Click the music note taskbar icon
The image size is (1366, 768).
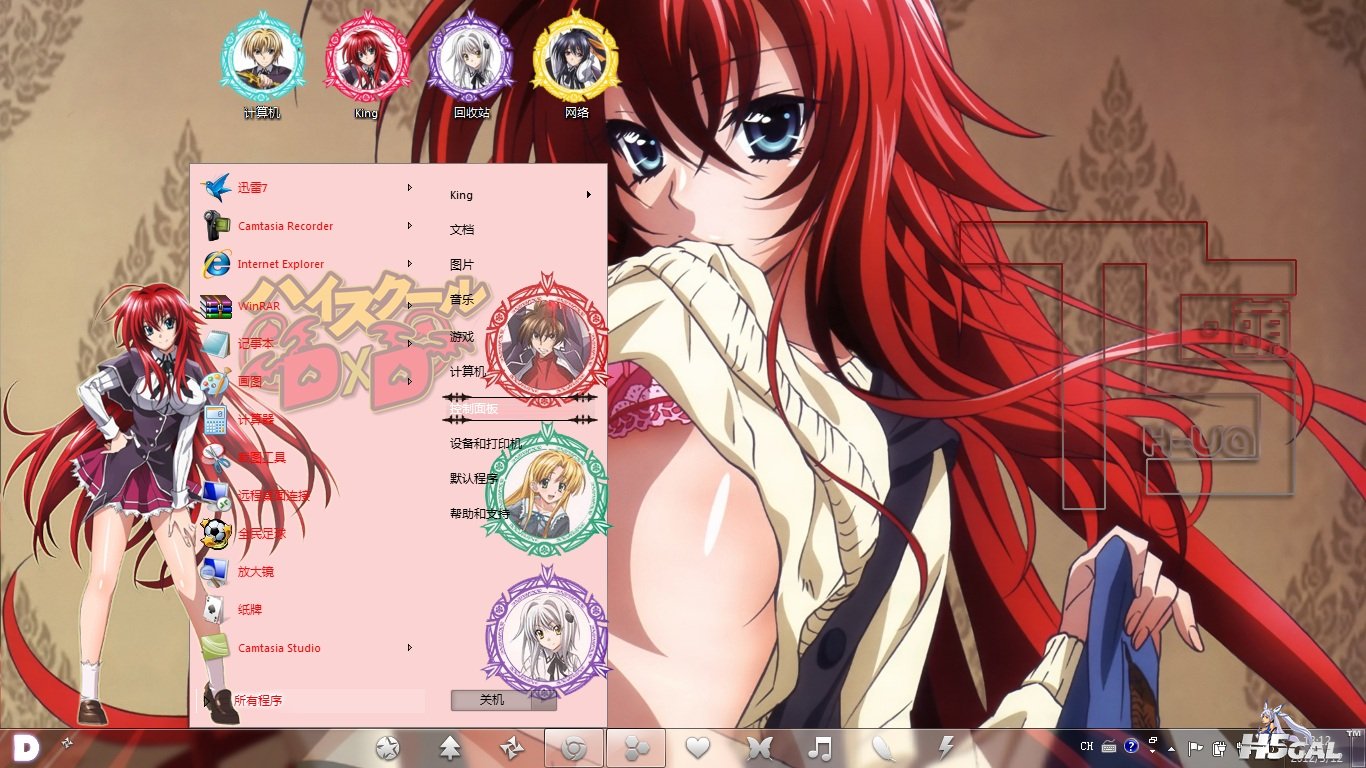pyautogui.click(x=820, y=747)
